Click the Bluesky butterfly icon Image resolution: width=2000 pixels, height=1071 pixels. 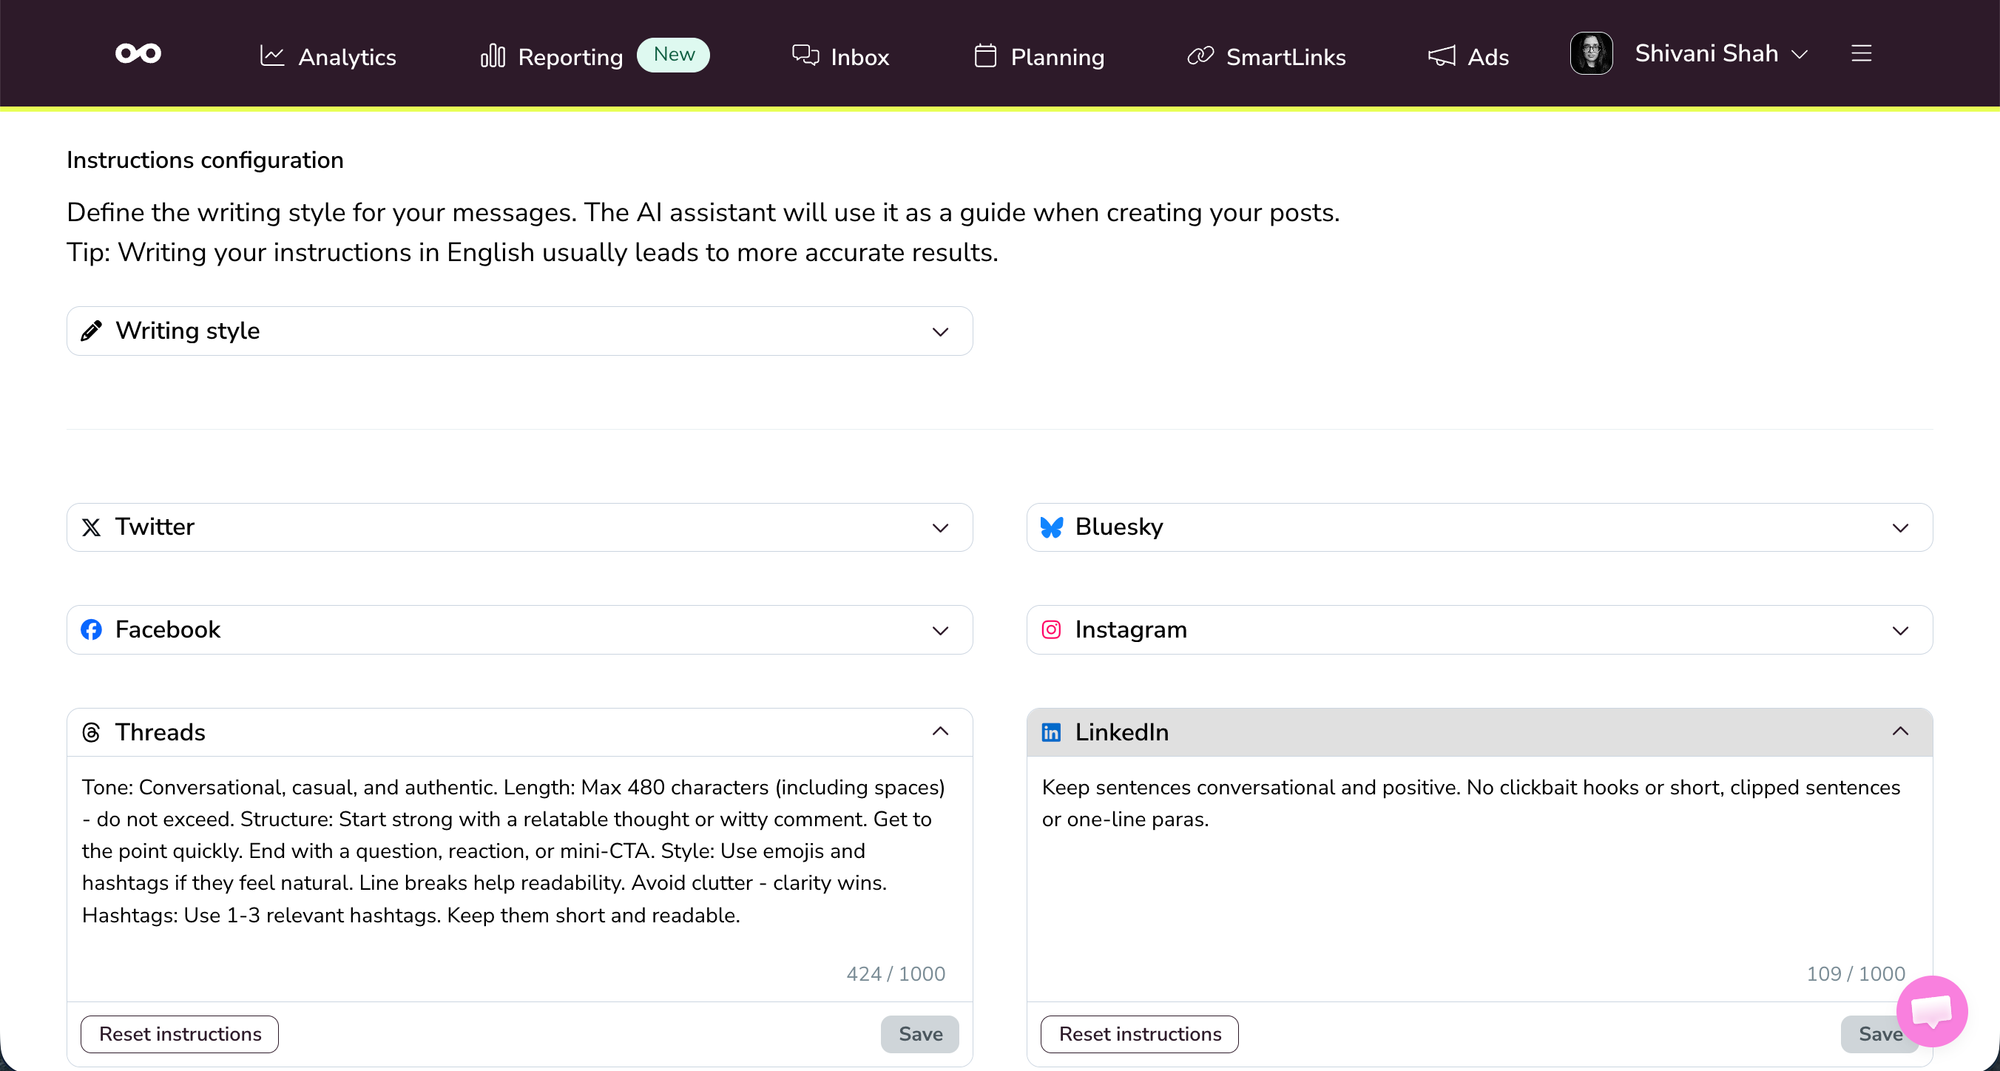click(1051, 527)
